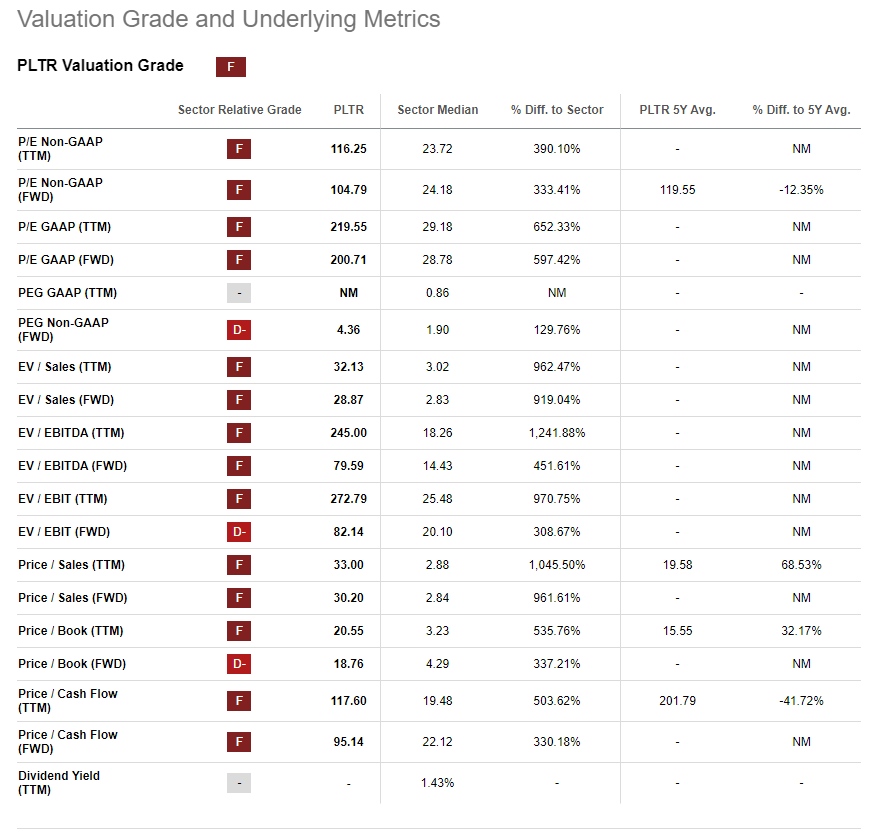Click the 245.00 EV / EBITDA (TTM) value
Screen dimensions: 874x834
pyautogui.click(x=349, y=433)
